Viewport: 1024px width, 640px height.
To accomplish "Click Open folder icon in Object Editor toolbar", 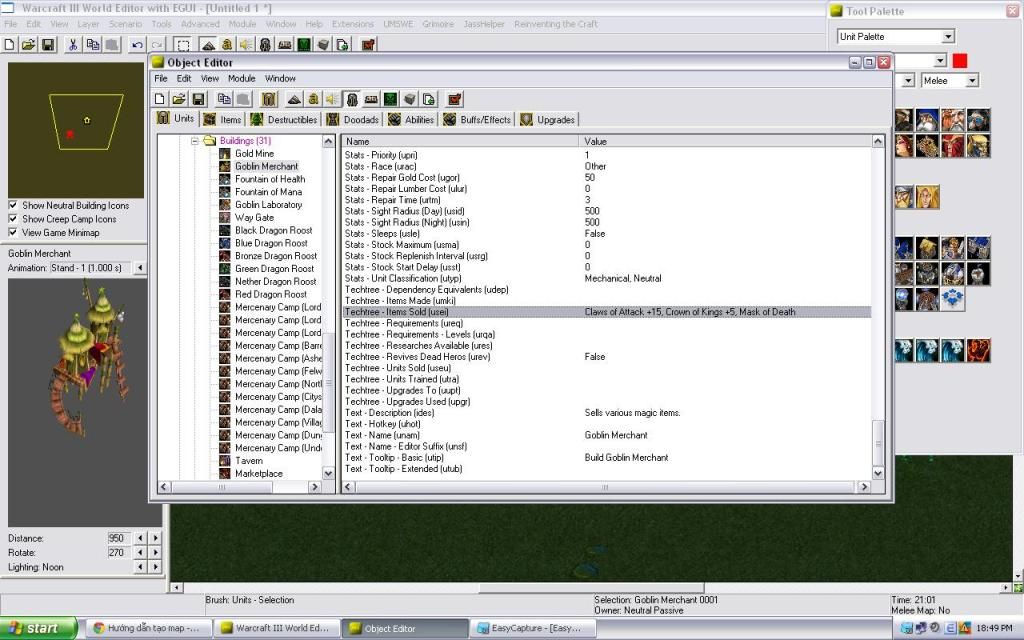I will pos(179,99).
